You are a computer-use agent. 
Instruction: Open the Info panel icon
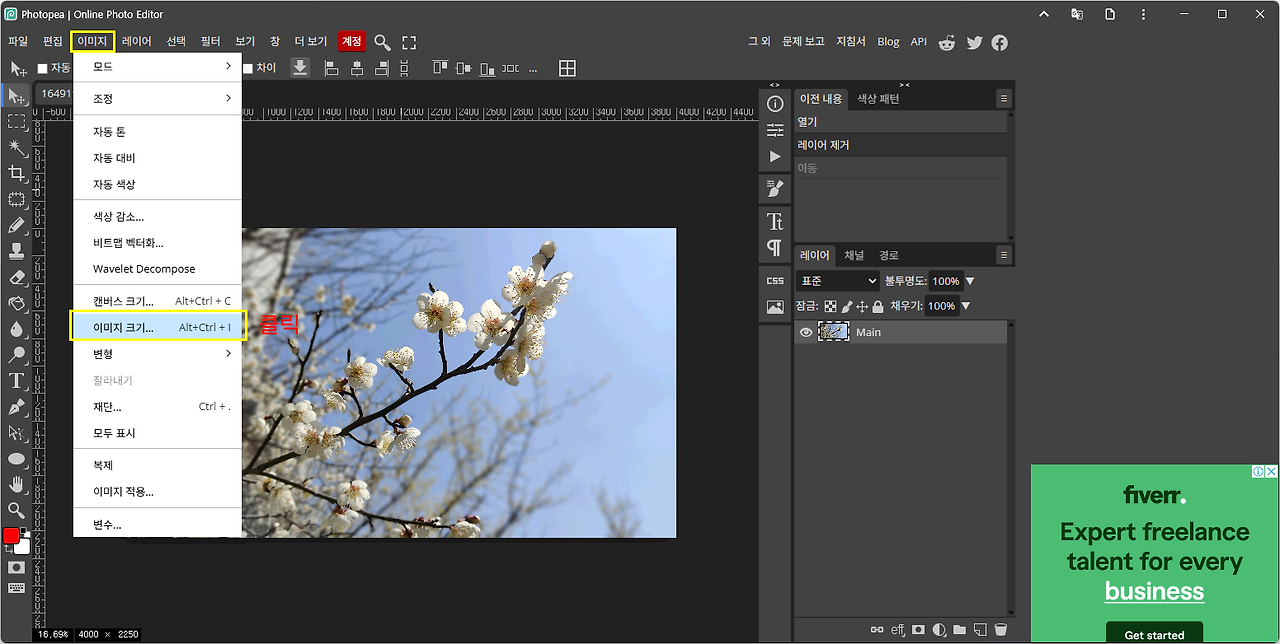pos(775,104)
